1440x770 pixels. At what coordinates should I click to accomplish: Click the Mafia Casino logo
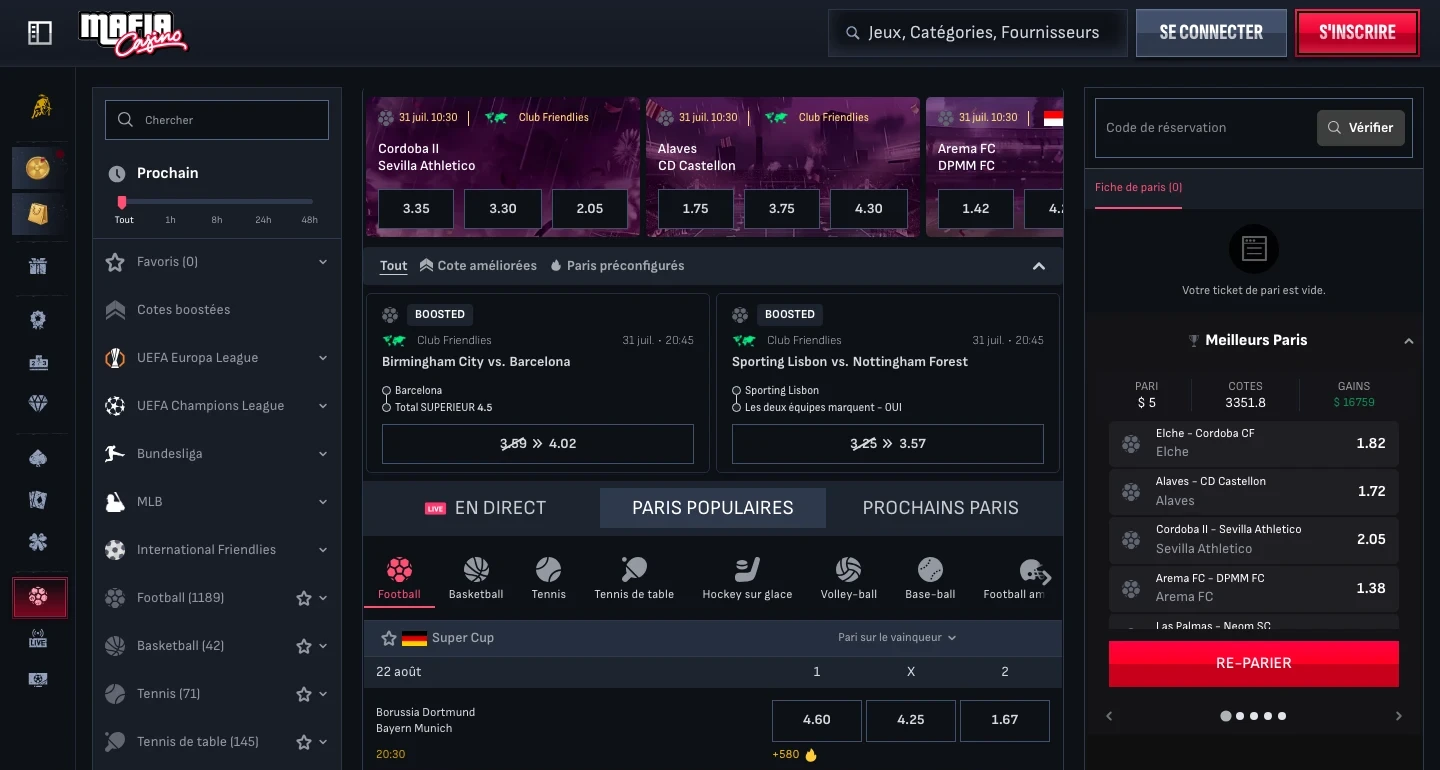[133, 34]
